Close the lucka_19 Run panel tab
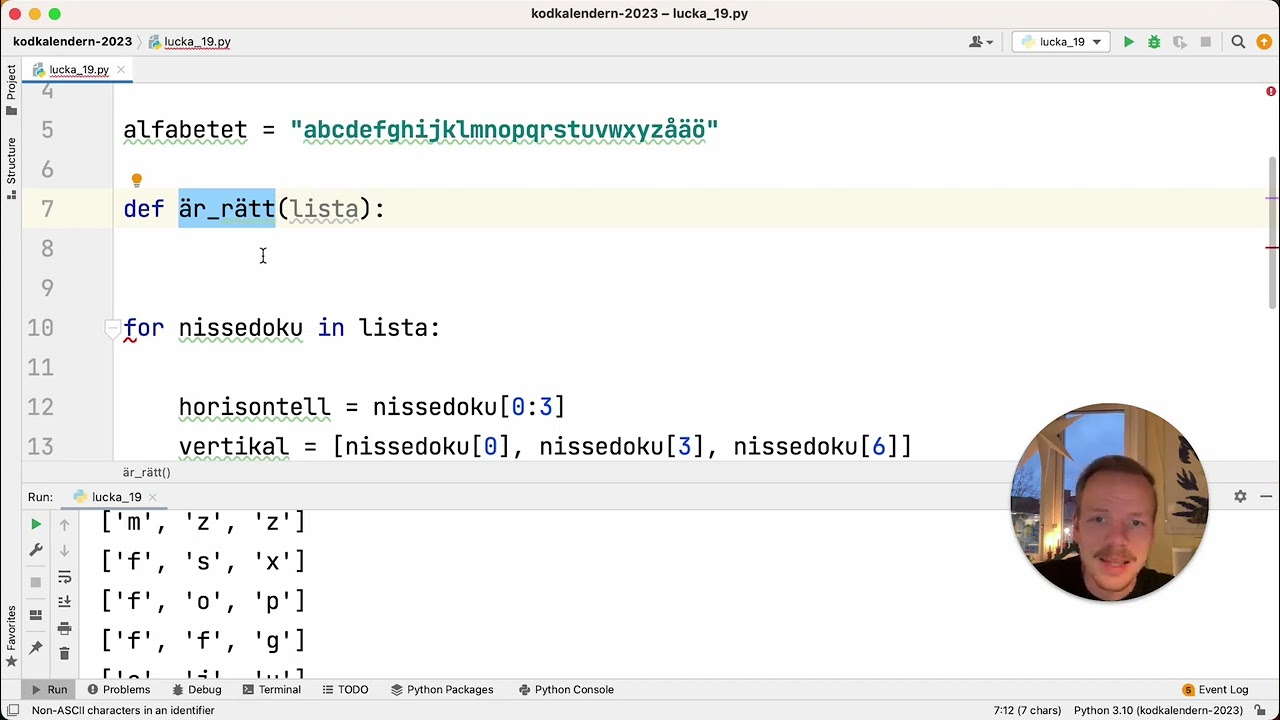Screen dimensions: 1280x720 152,497
